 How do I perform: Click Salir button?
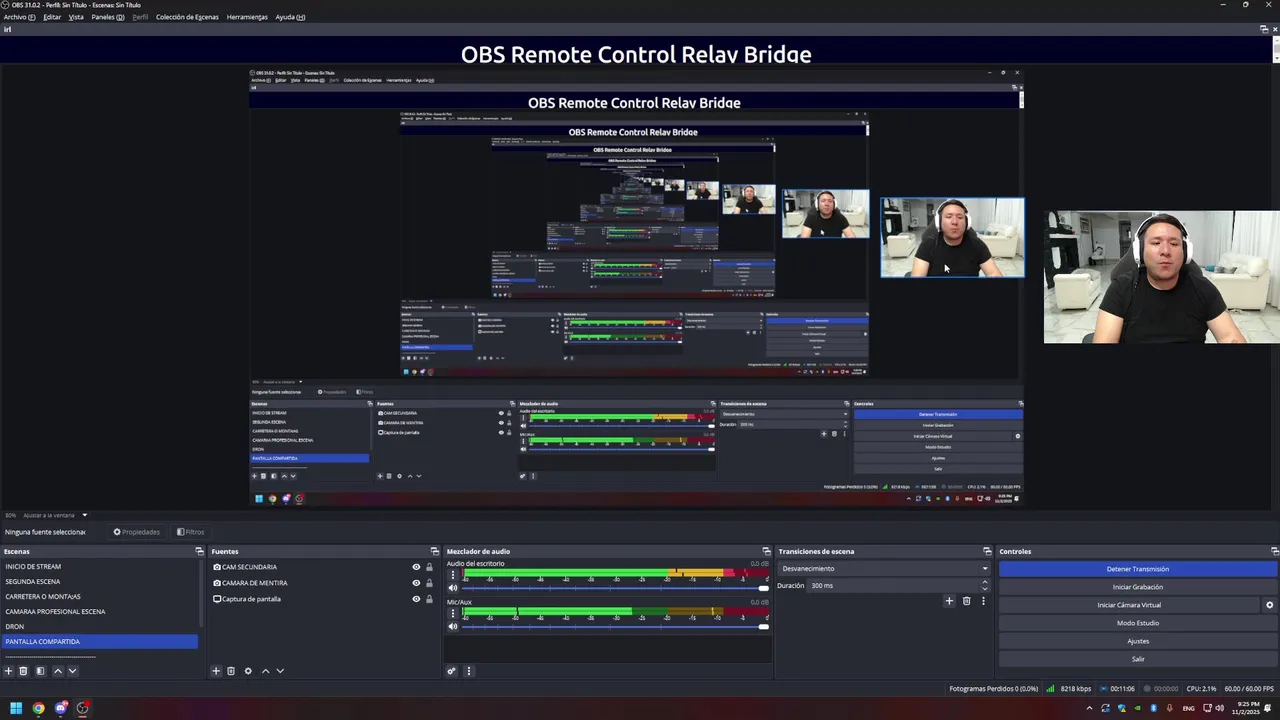(1138, 659)
